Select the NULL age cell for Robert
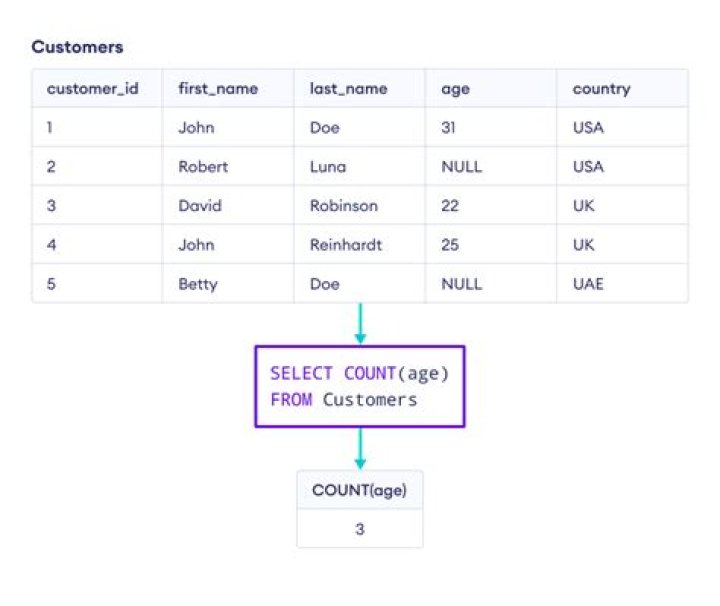The image size is (720, 606). pos(461,167)
